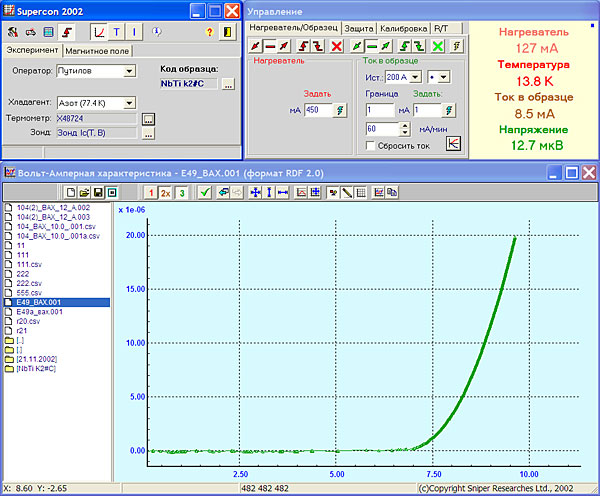Select file E49a_вах.001 in the list
This screenshot has height=496, width=600.
tap(57, 312)
